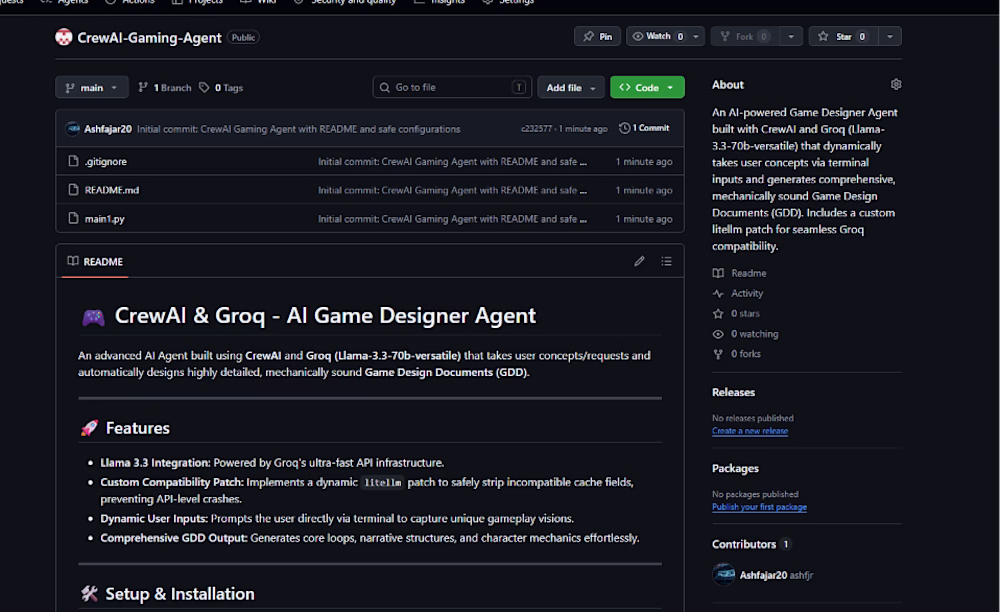Open the Releases heading link
The height and width of the screenshot is (612, 1000).
point(733,392)
